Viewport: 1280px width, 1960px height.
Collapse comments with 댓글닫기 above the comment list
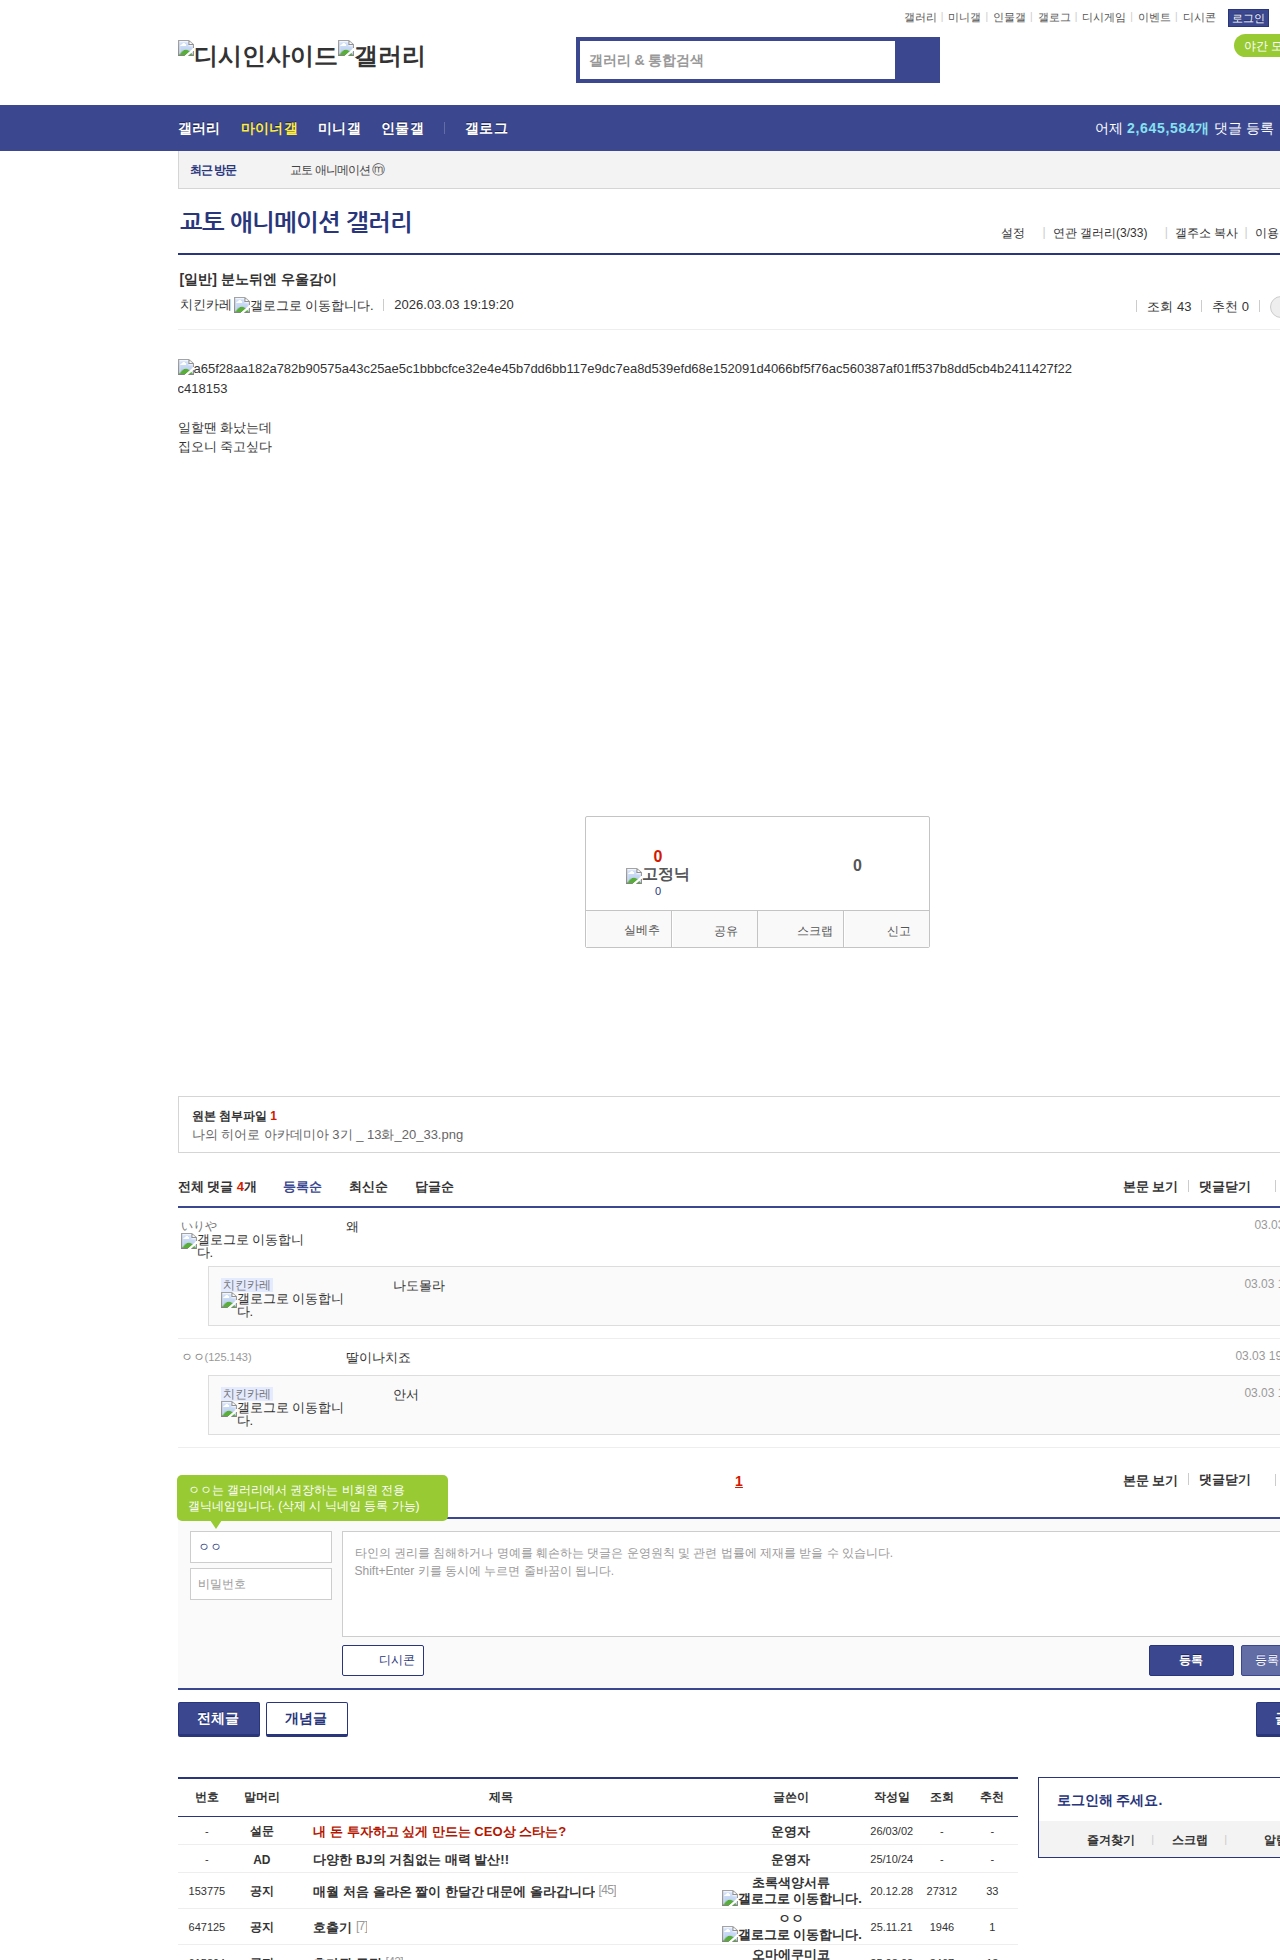tap(1225, 1187)
